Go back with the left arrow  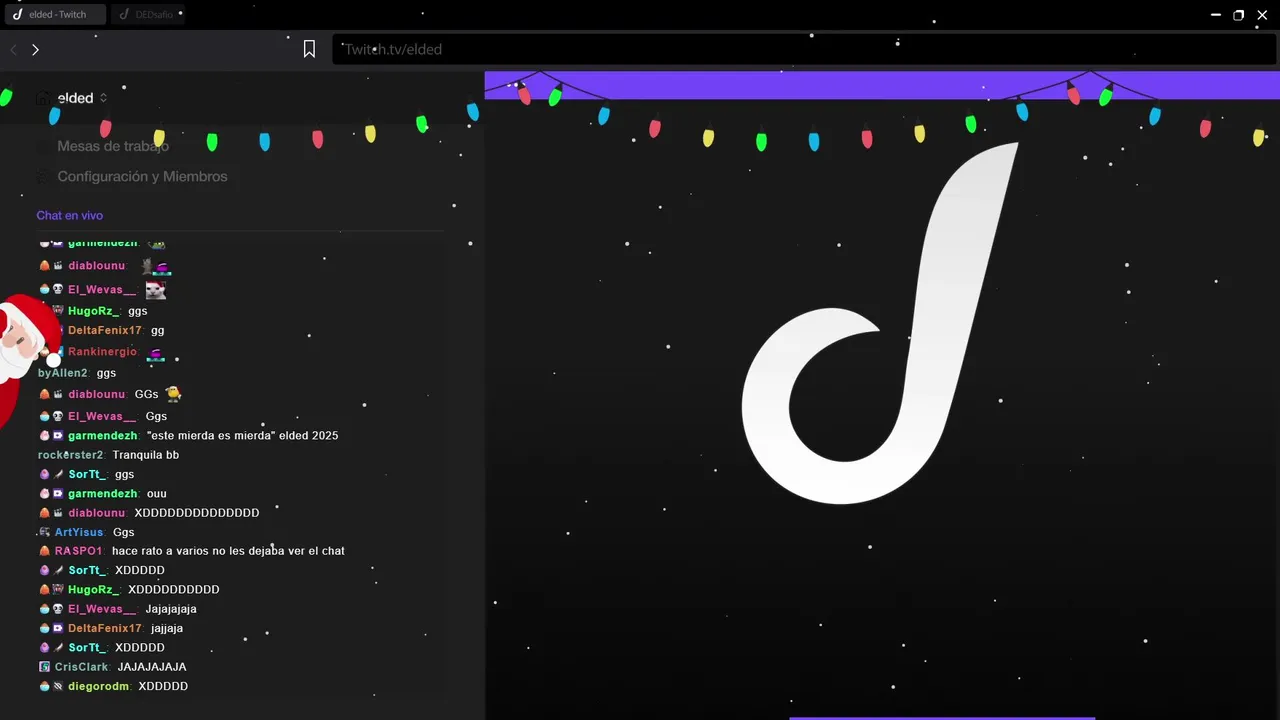14,49
